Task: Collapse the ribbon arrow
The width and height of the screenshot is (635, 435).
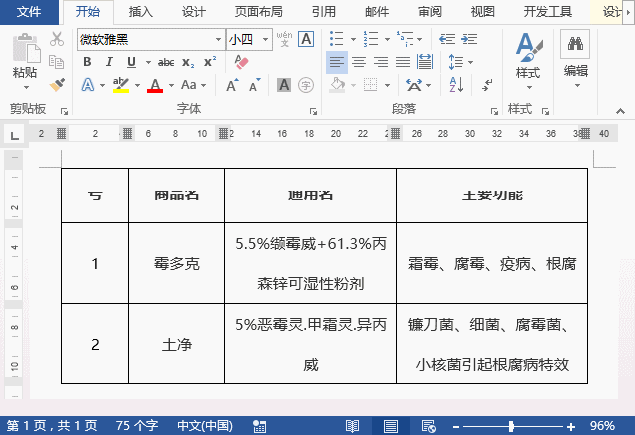Action: [x=620, y=111]
